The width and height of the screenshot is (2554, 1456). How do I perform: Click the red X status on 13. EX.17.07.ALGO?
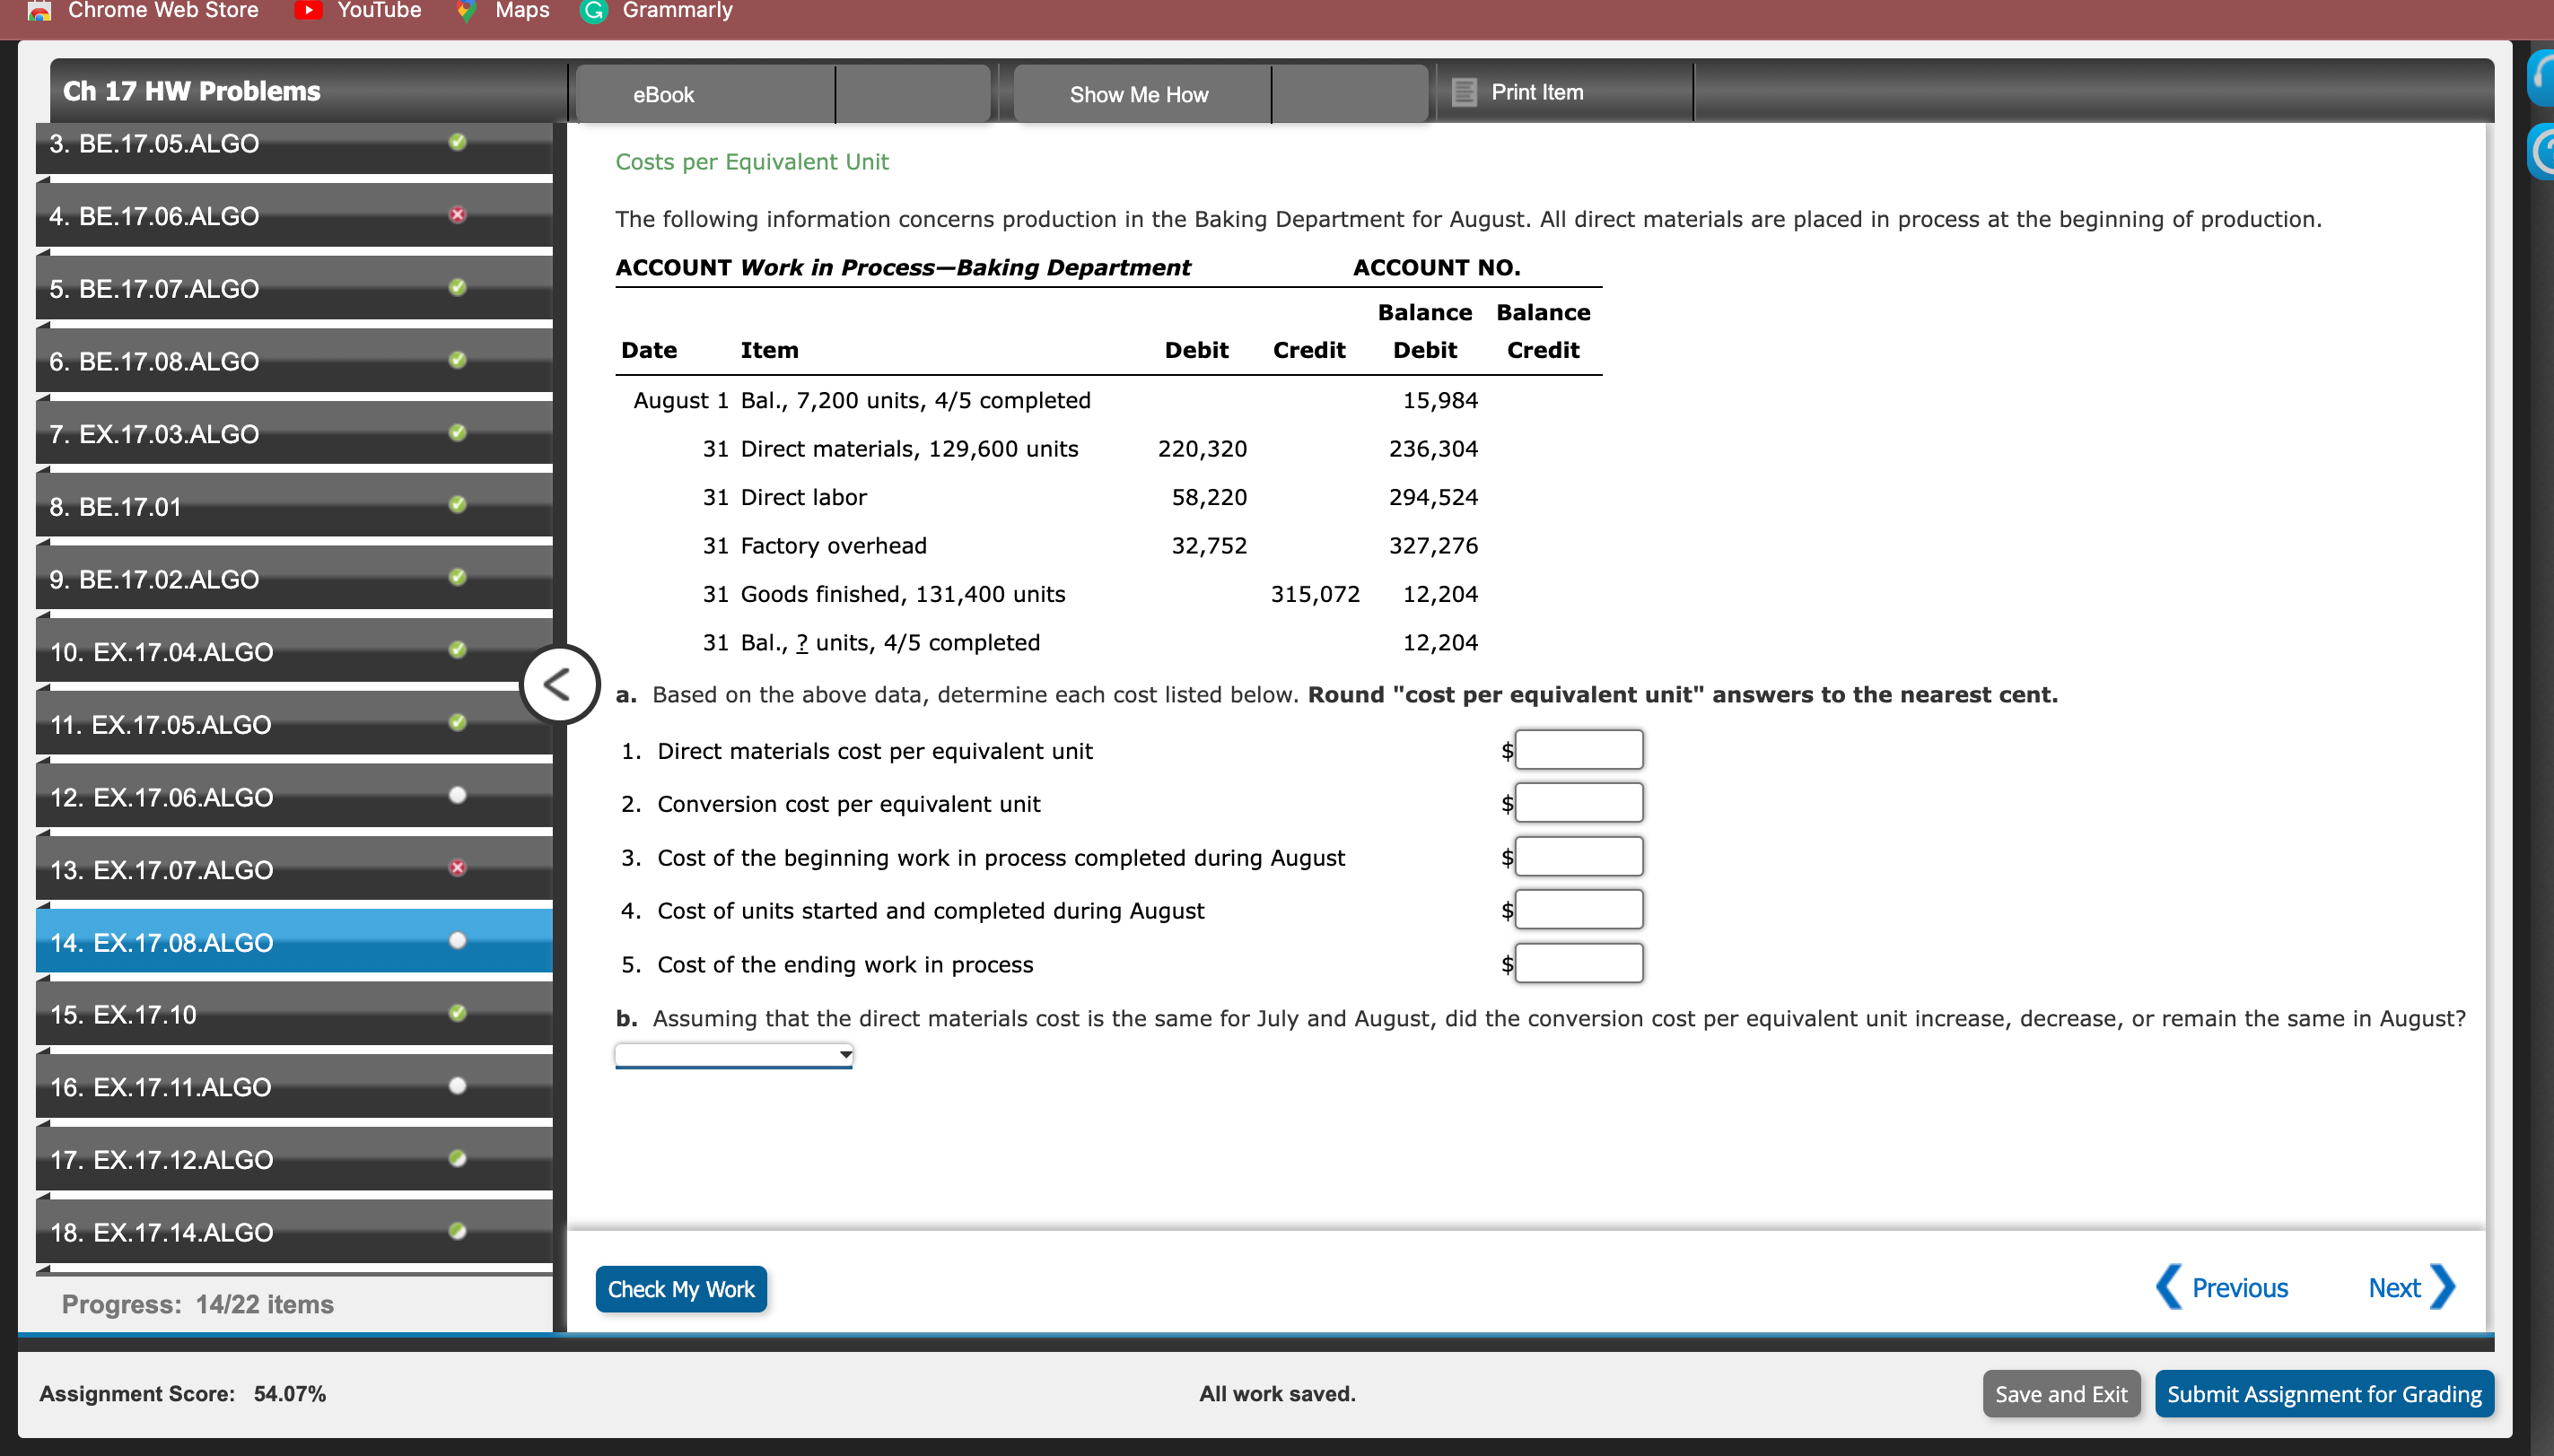[457, 868]
